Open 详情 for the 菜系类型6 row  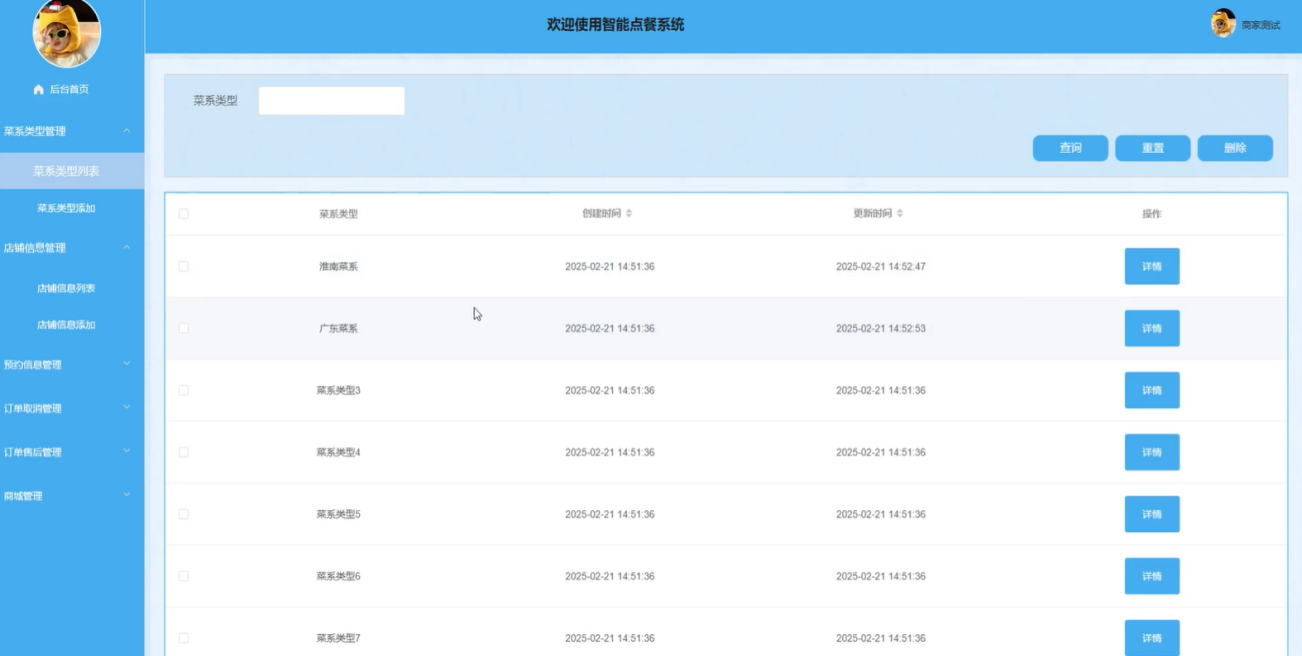pos(1152,576)
